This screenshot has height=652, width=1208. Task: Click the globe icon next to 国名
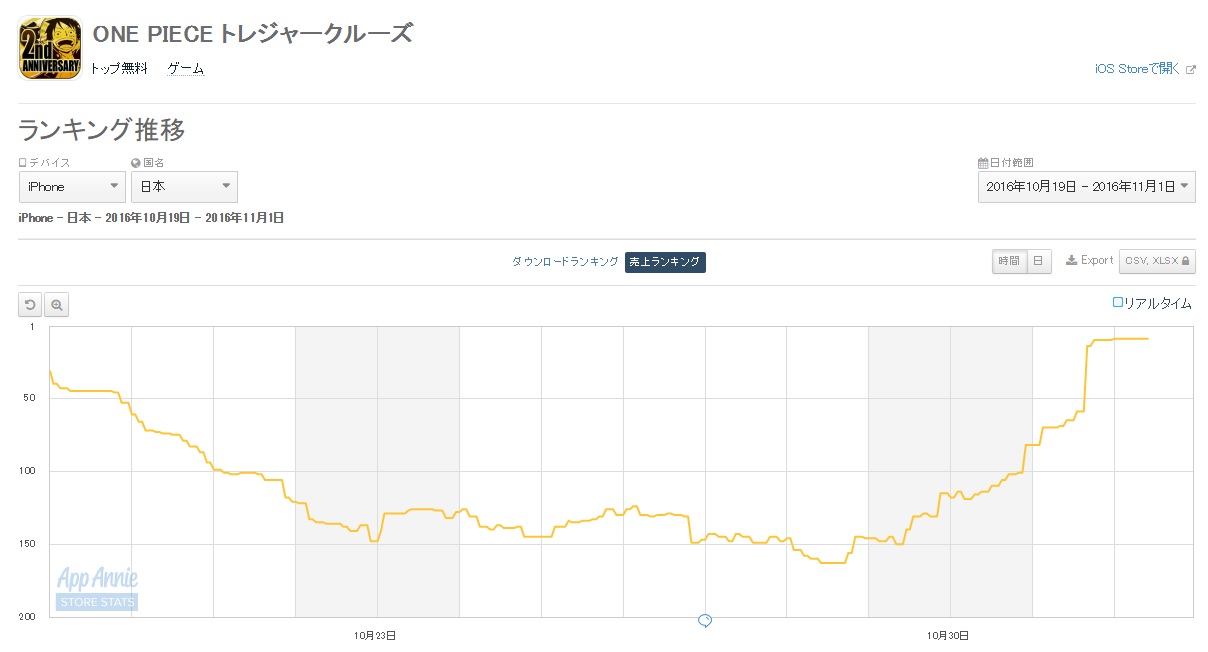135,162
